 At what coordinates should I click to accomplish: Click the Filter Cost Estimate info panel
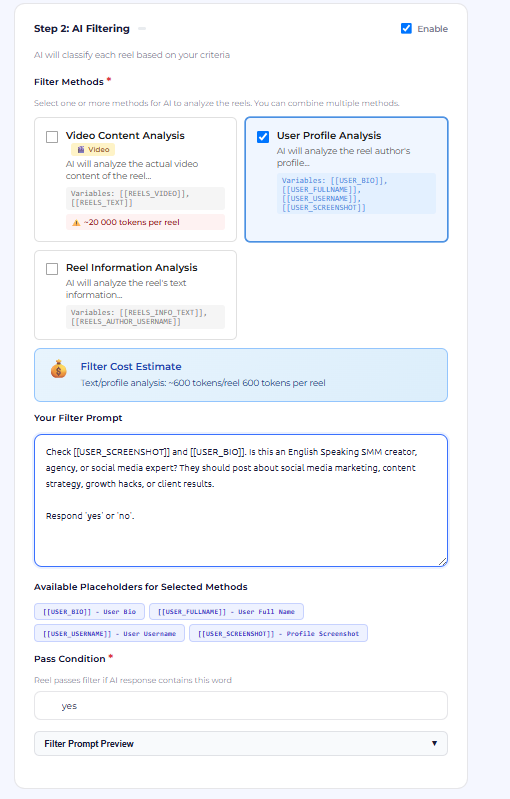241,375
